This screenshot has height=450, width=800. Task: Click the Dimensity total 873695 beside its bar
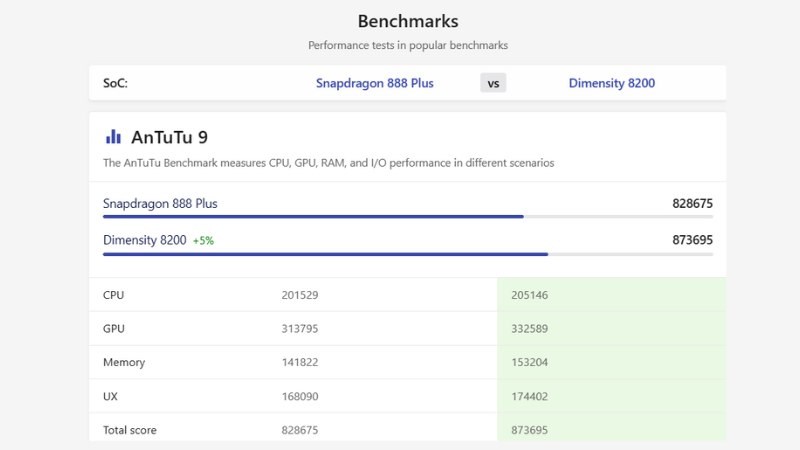click(x=692, y=240)
